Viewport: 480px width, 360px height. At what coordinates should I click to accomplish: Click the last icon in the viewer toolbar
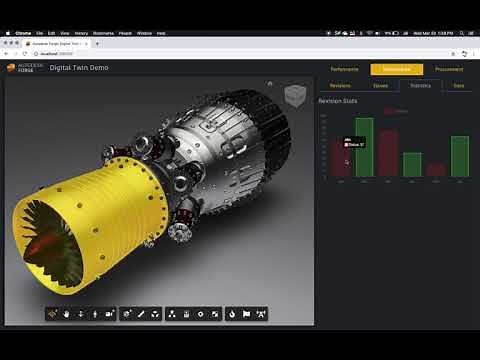[261, 314]
